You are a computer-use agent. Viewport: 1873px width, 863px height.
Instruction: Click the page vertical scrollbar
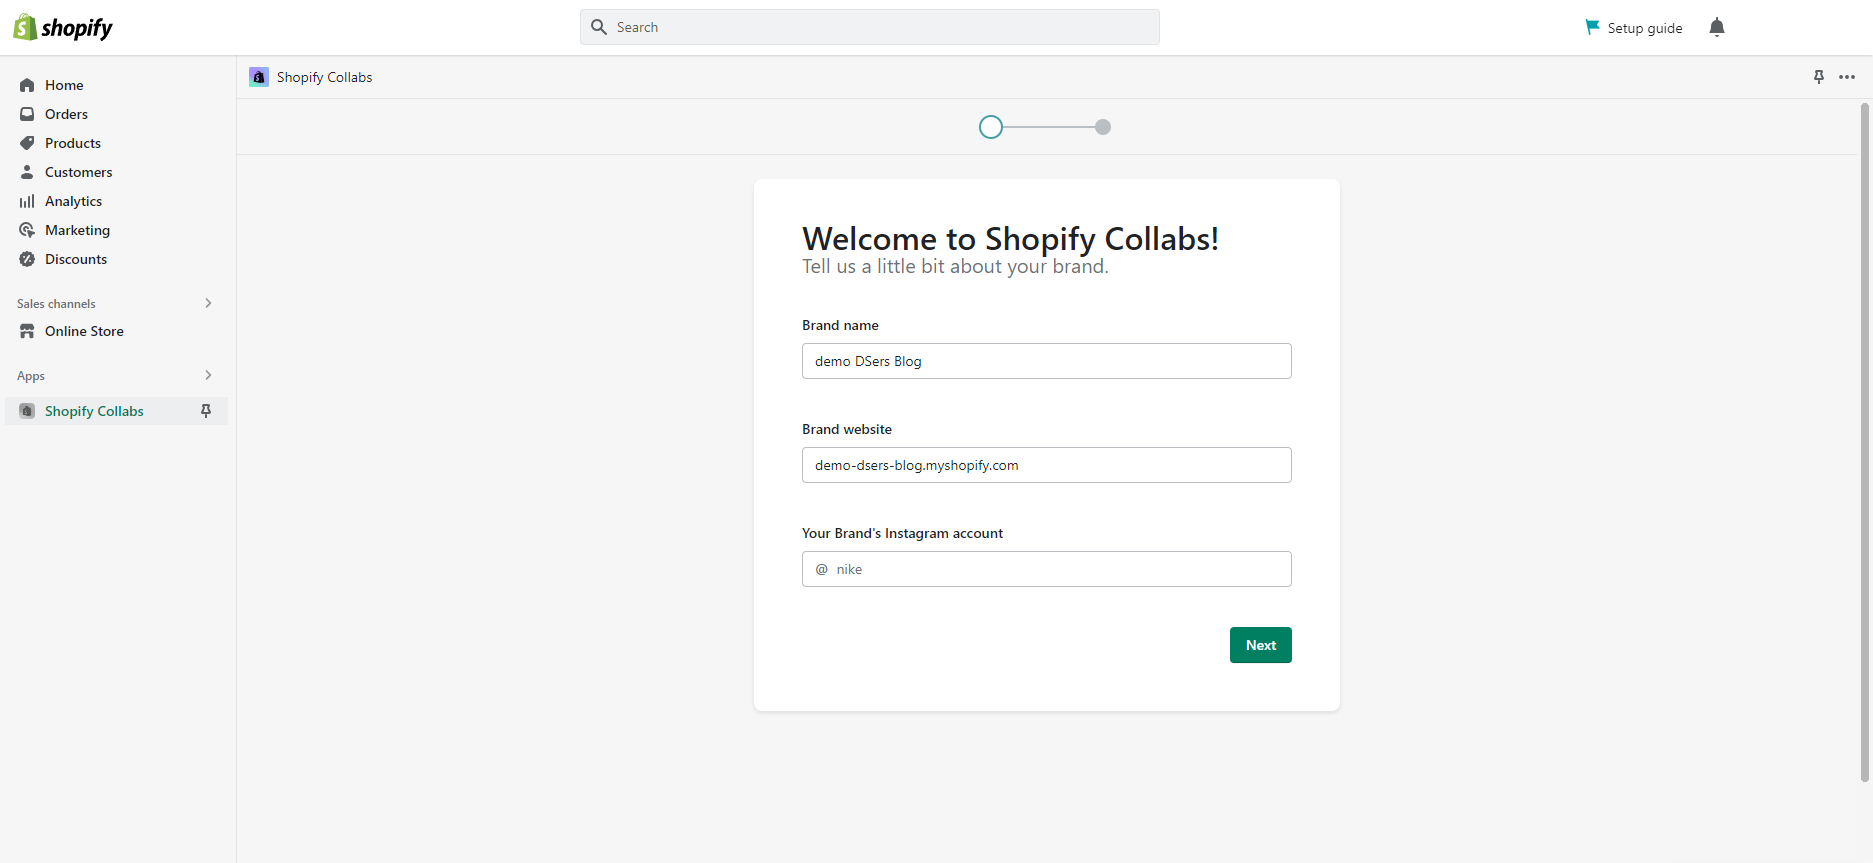coord(1865,442)
